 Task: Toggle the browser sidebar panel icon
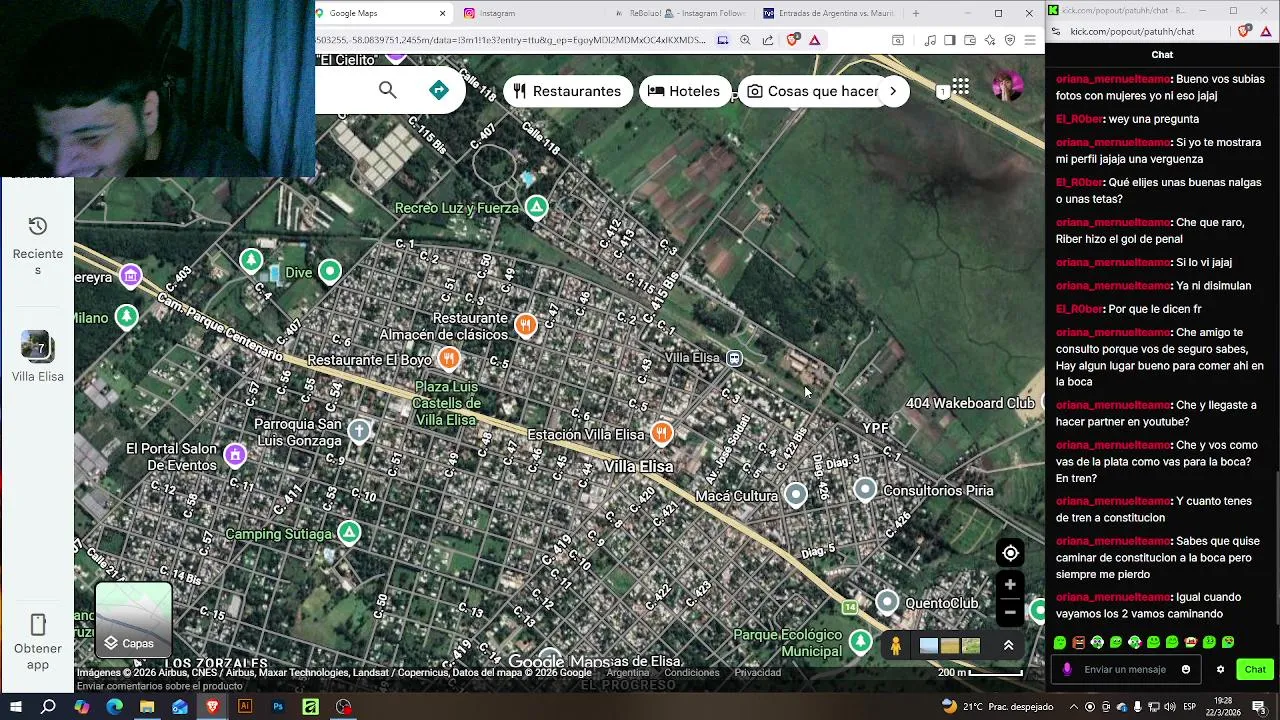[x=949, y=40]
